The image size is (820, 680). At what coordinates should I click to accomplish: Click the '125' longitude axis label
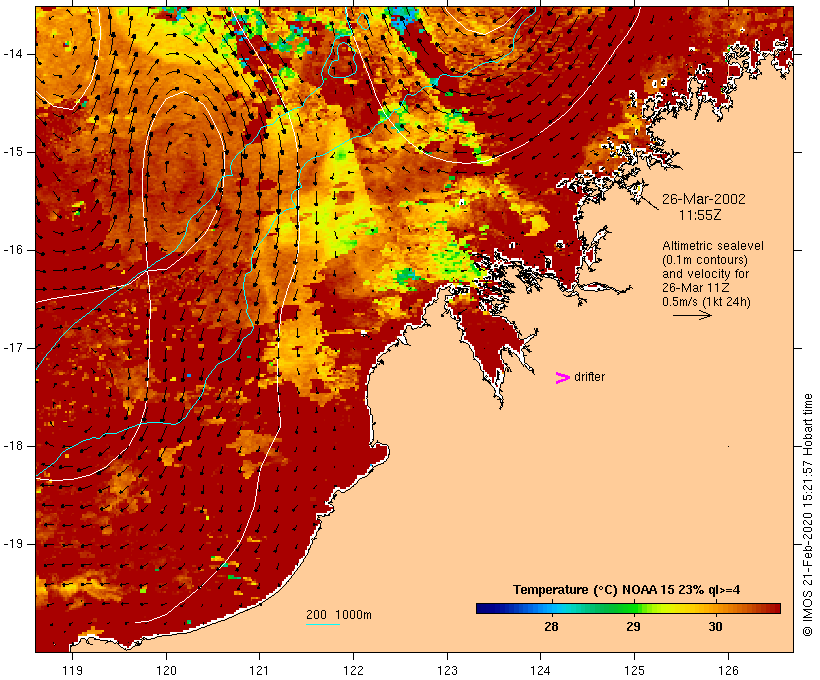[x=634, y=671]
